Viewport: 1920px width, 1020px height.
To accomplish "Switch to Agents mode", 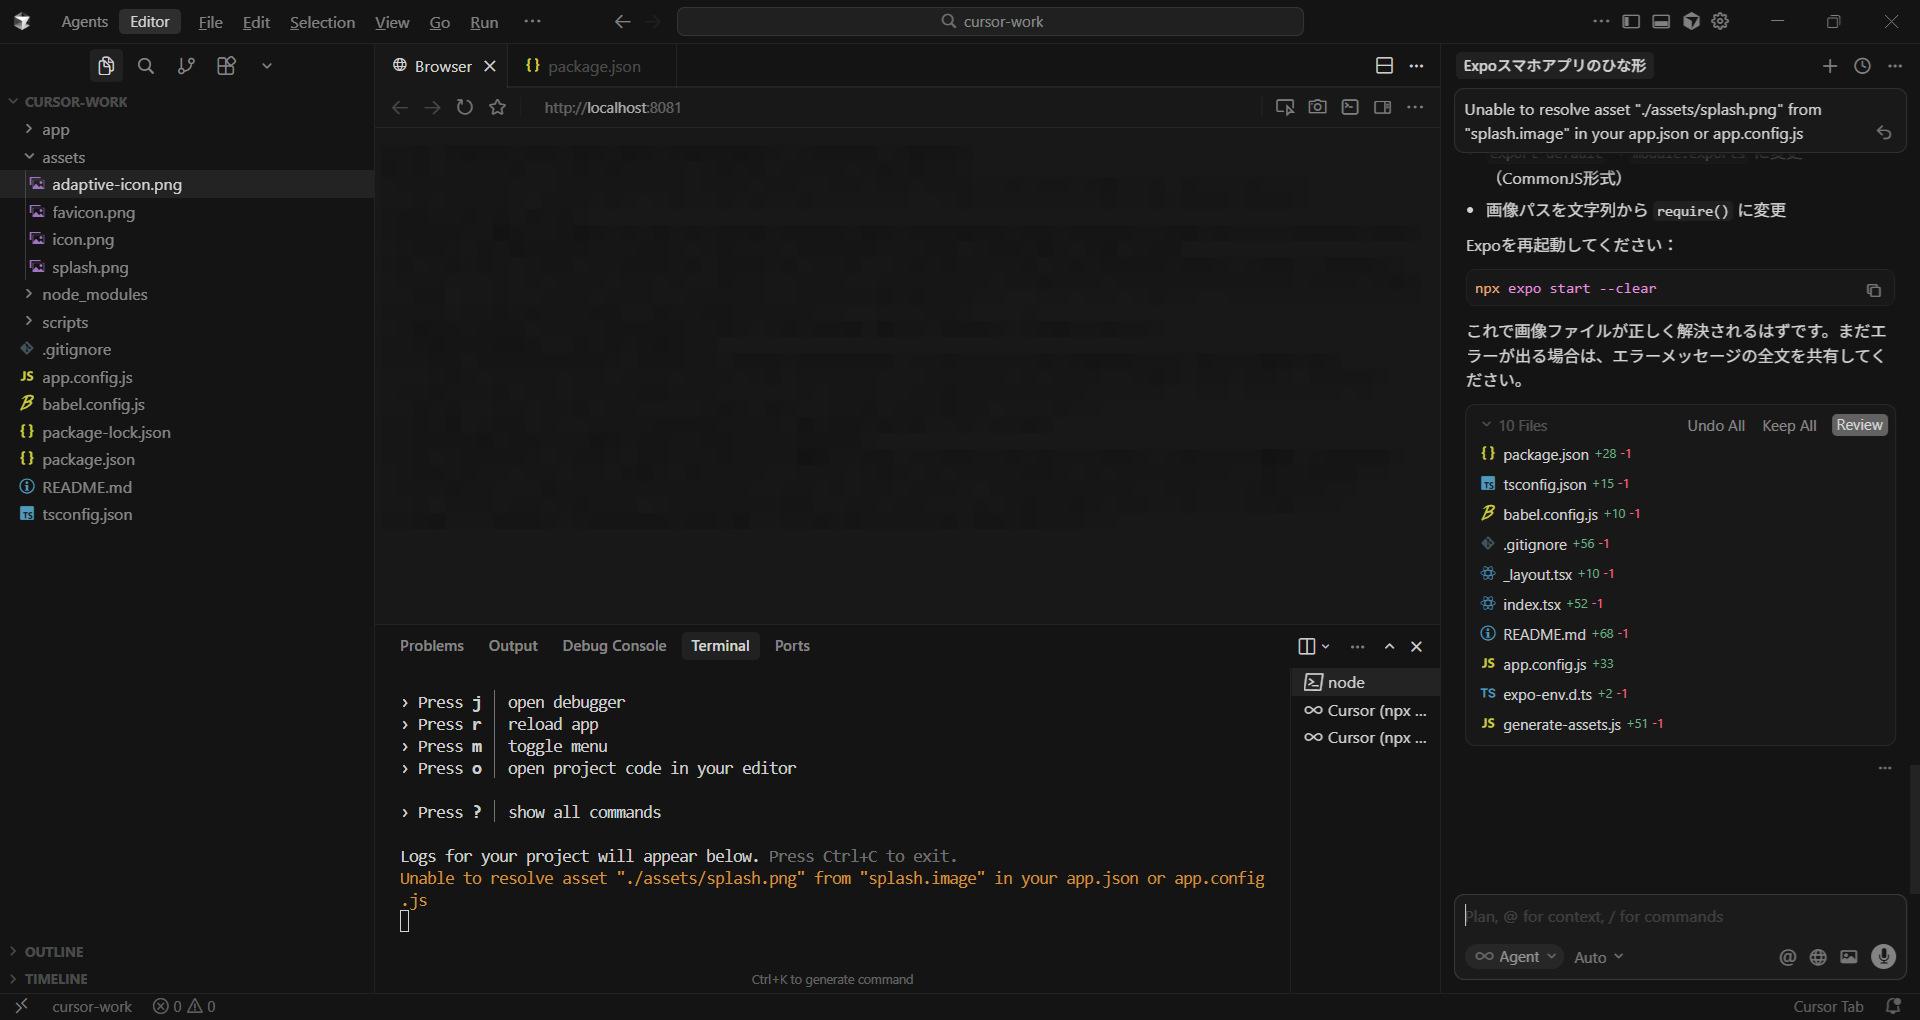I will tap(84, 22).
